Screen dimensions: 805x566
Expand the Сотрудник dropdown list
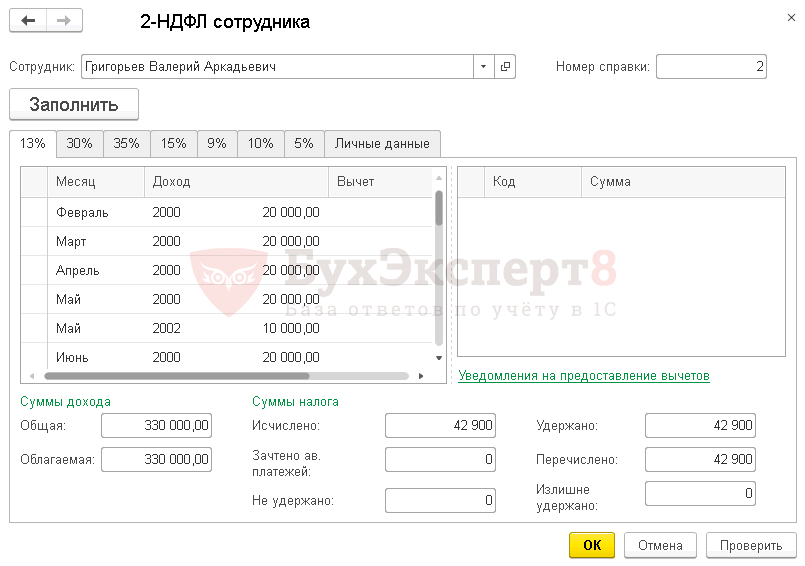click(x=484, y=67)
